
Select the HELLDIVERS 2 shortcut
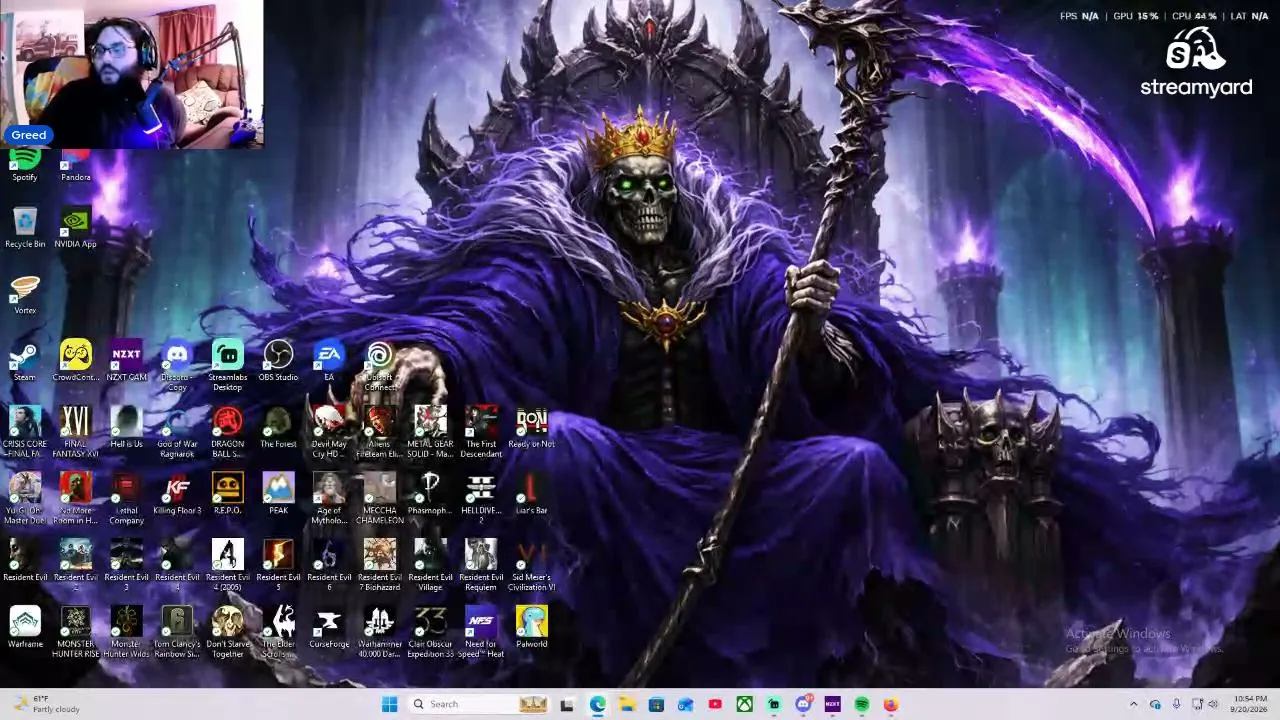click(x=481, y=500)
